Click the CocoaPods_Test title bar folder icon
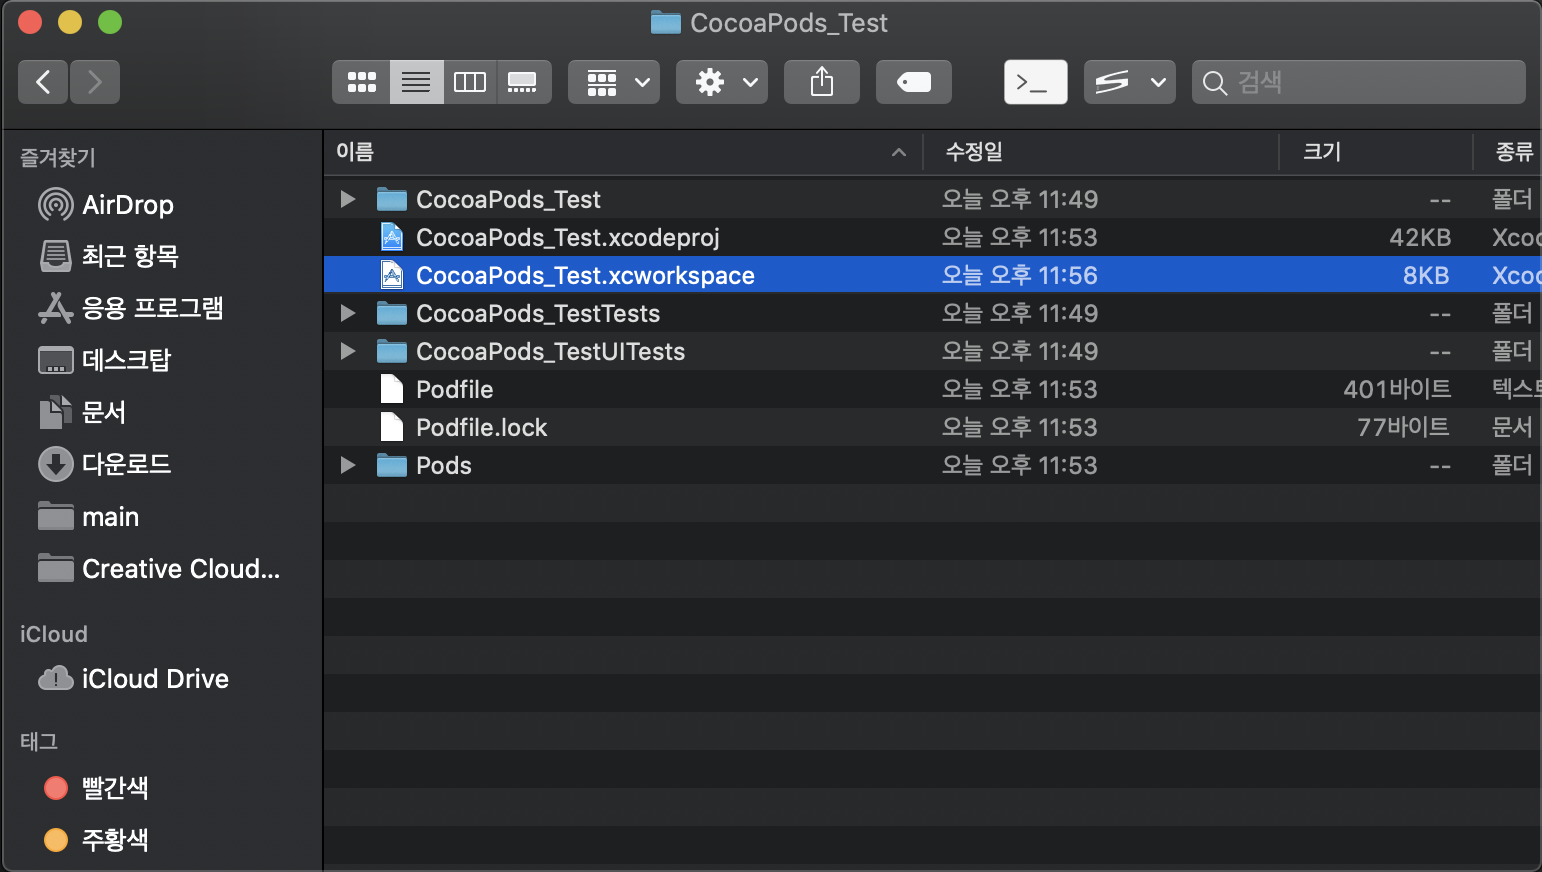Screen dimensions: 1542x872 point(665,22)
